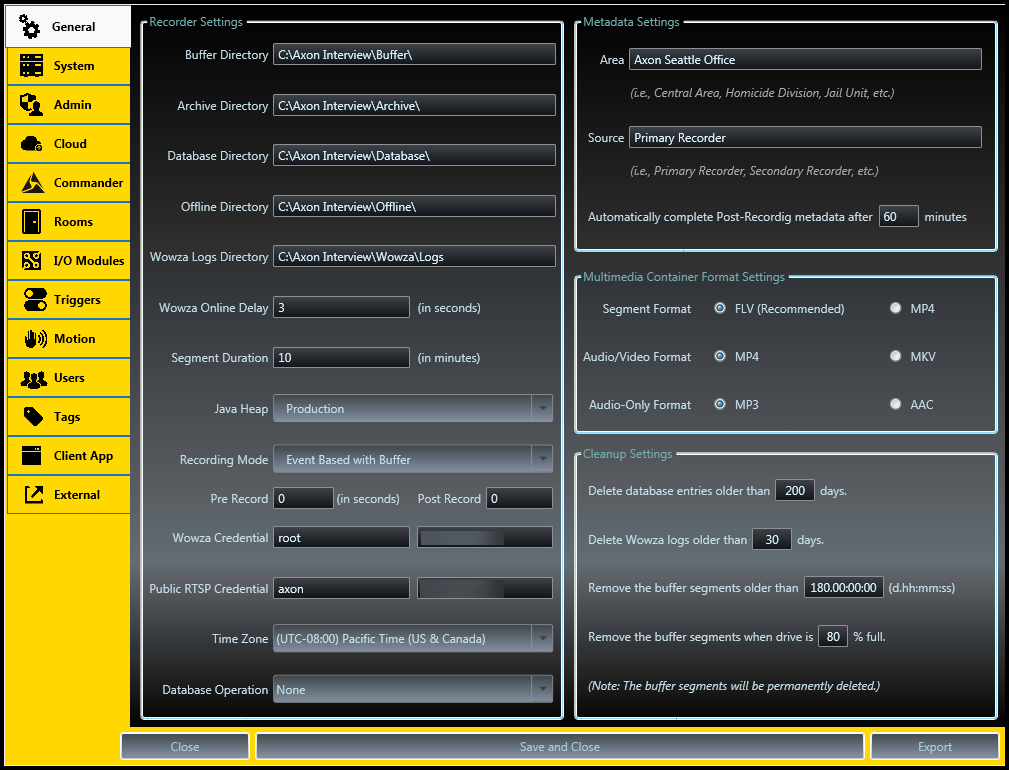The height and width of the screenshot is (770, 1009).
Task: Choose MKV as Audio/Video Format
Action: (x=896, y=357)
